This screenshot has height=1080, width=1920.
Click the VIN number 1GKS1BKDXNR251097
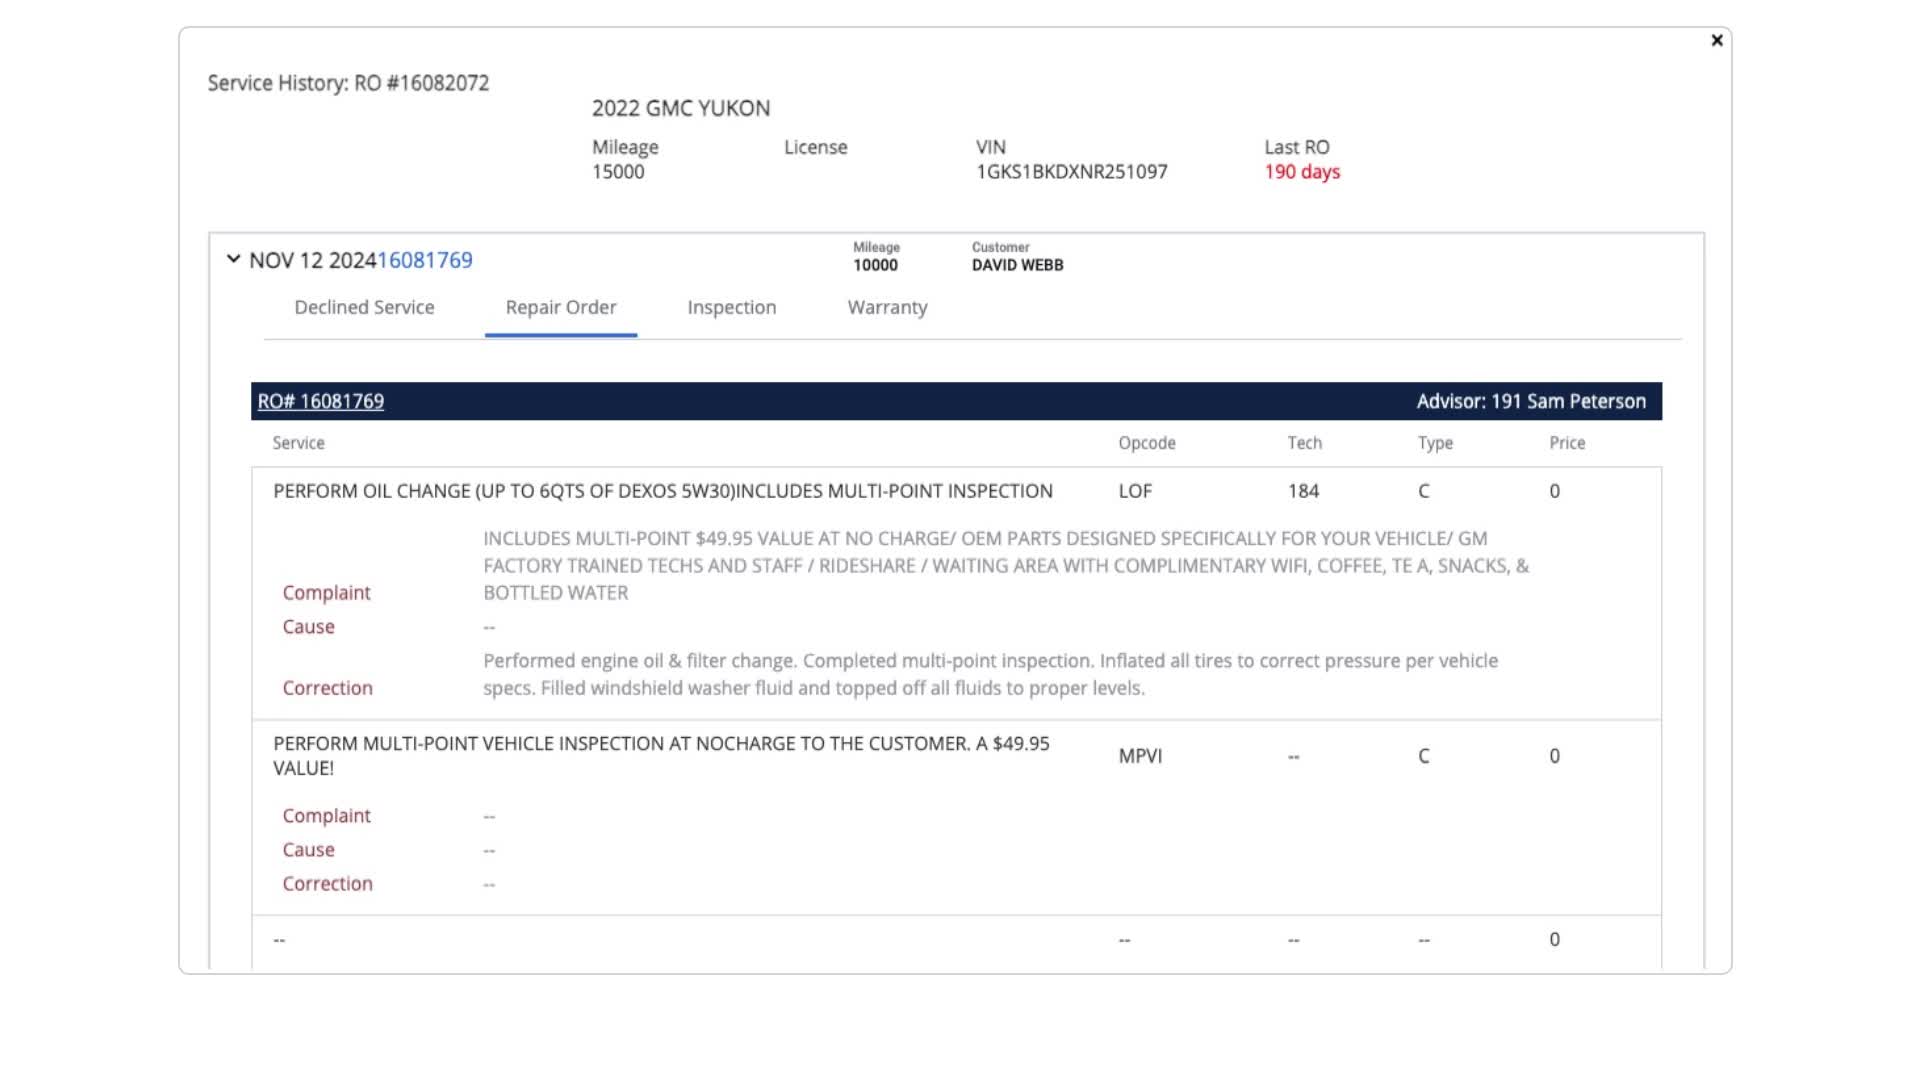tap(1071, 172)
